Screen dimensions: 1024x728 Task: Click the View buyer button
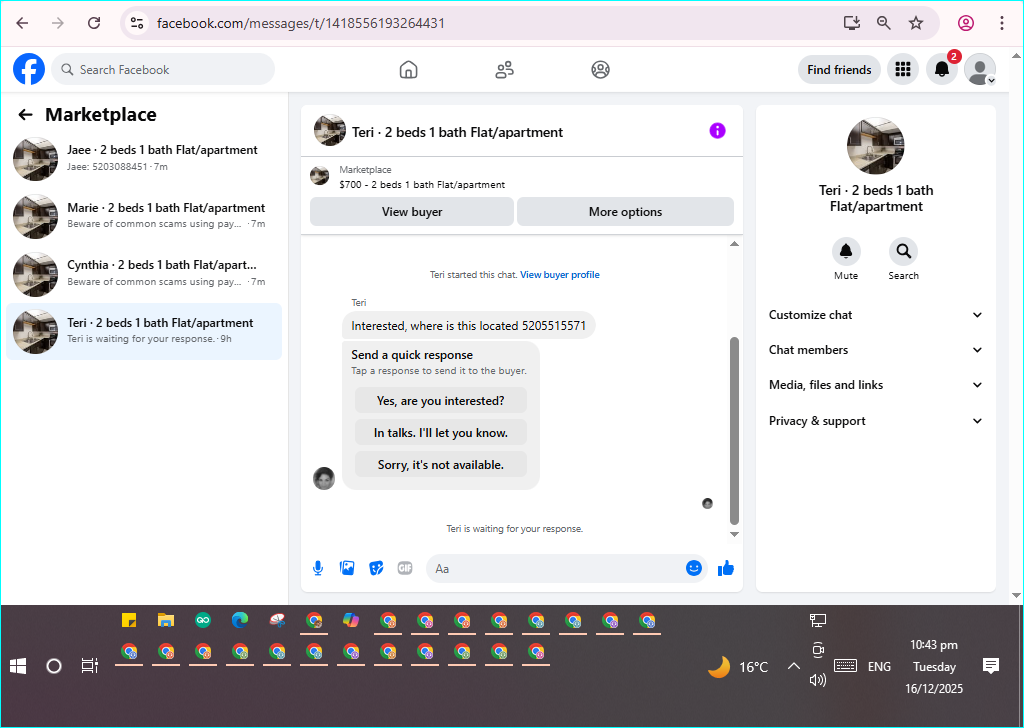tap(412, 212)
